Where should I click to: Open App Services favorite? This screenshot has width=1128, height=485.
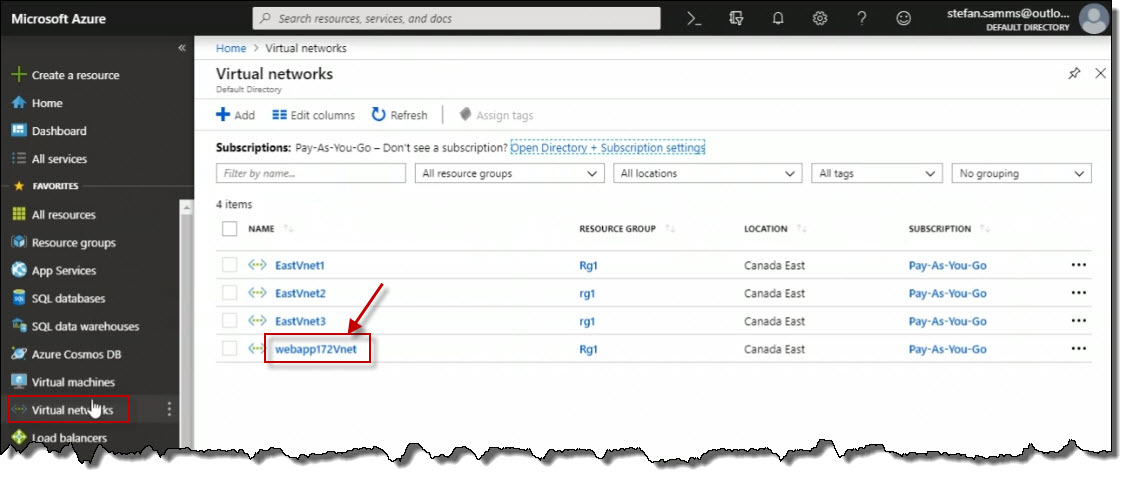[x=63, y=271]
